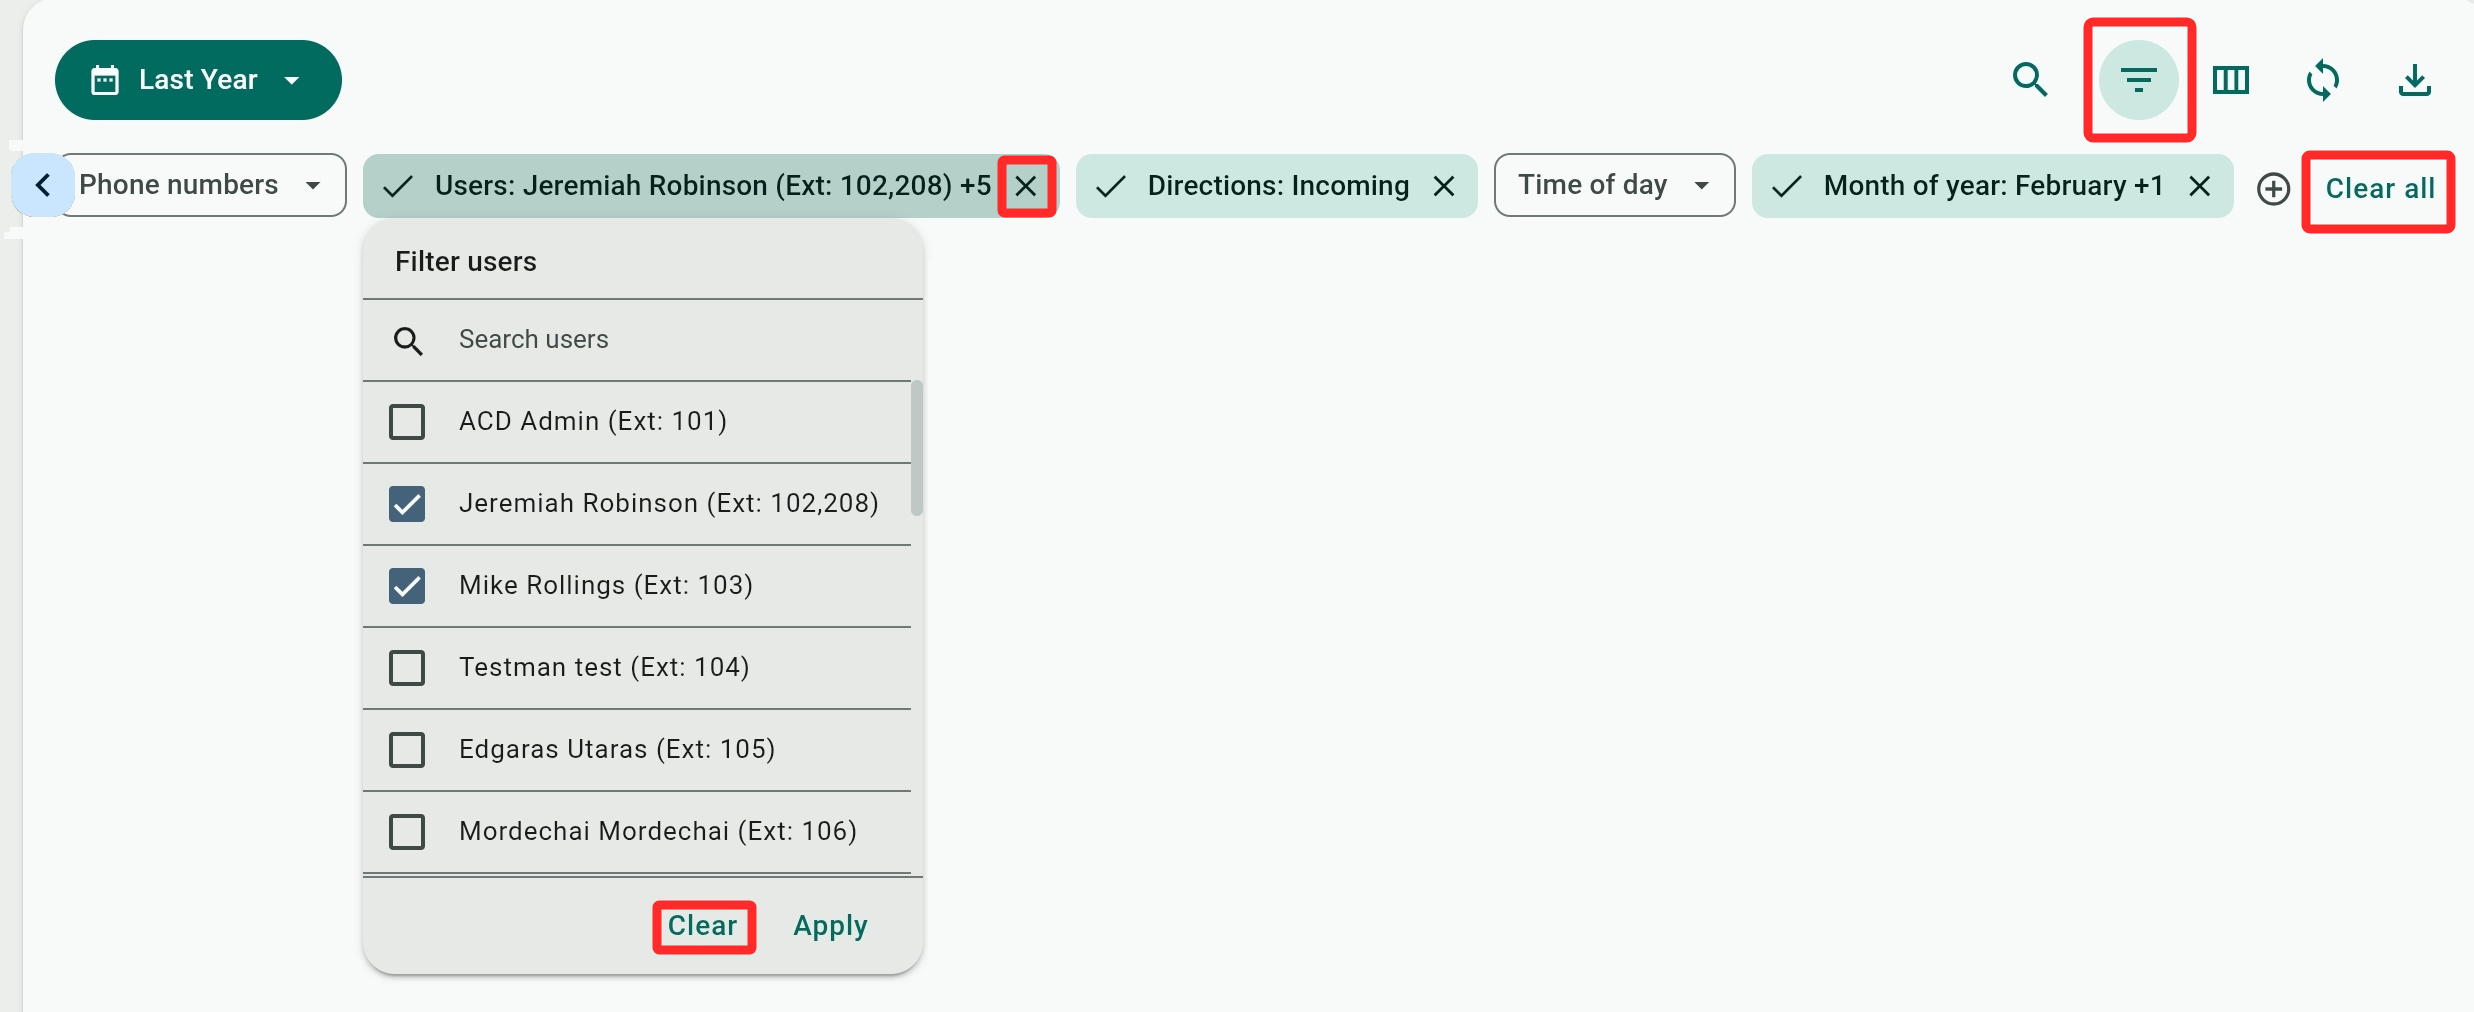Viewport: 2474px width, 1012px height.
Task: Download report using download icon
Action: pyautogui.click(x=2415, y=80)
